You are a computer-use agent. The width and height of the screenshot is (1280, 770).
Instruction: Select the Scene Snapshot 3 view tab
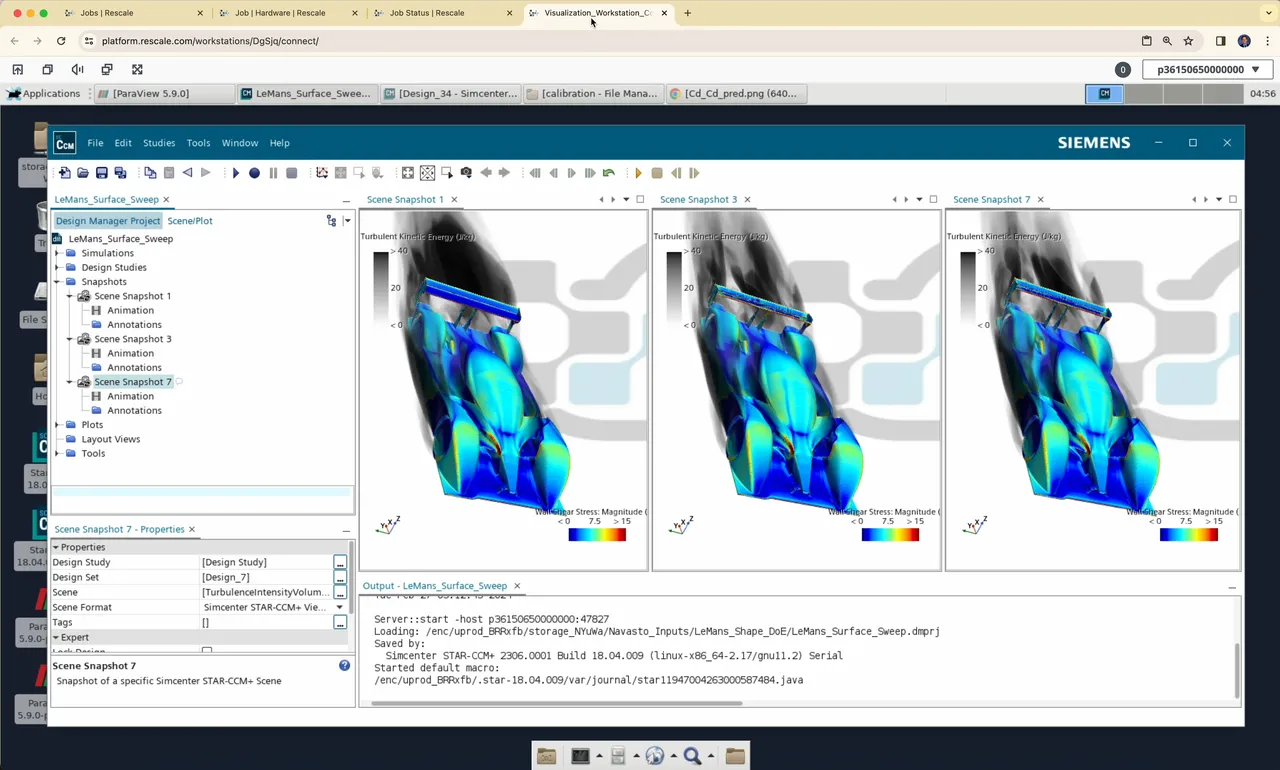[x=698, y=199]
